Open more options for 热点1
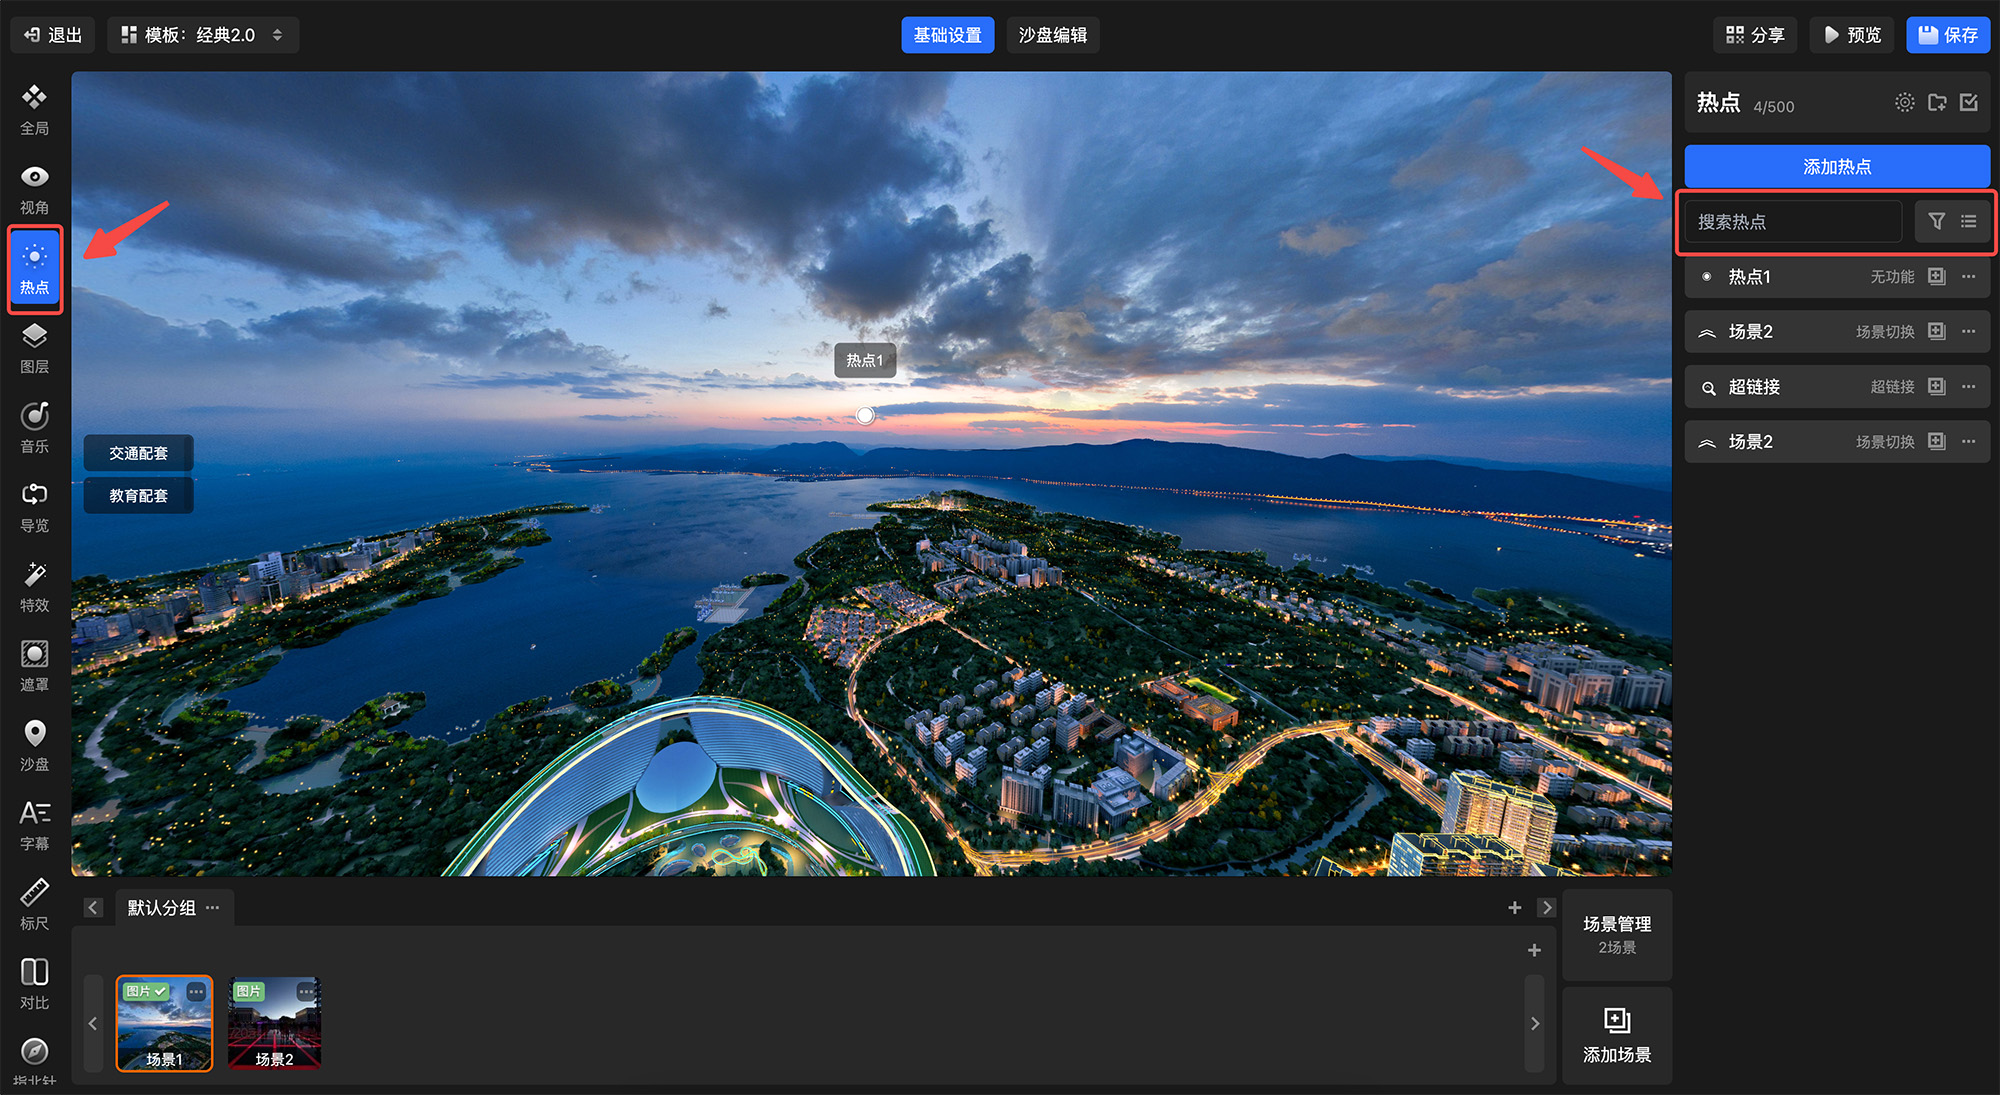Image resolution: width=2000 pixels, height=1095 pixels. 1969,277
